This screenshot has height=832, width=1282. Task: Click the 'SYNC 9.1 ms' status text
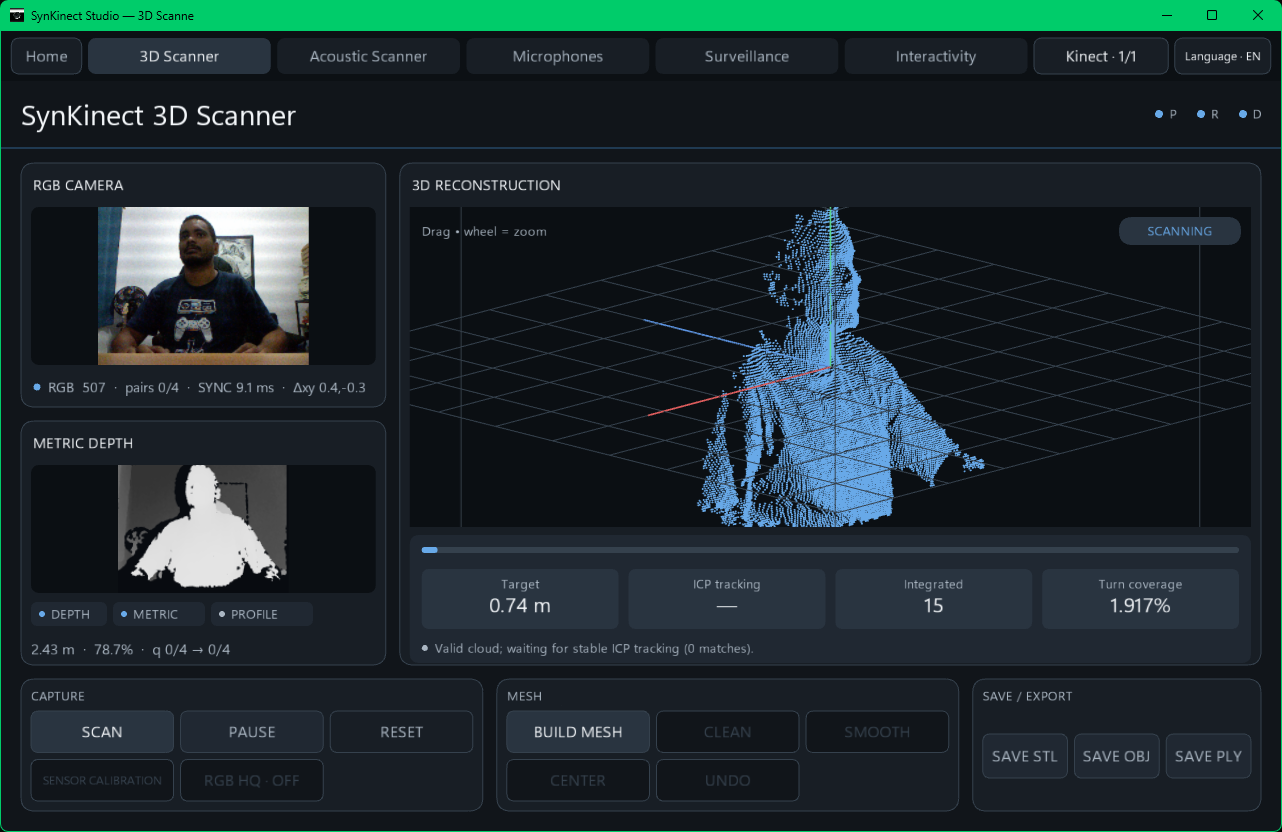click(x=236, y=387)
